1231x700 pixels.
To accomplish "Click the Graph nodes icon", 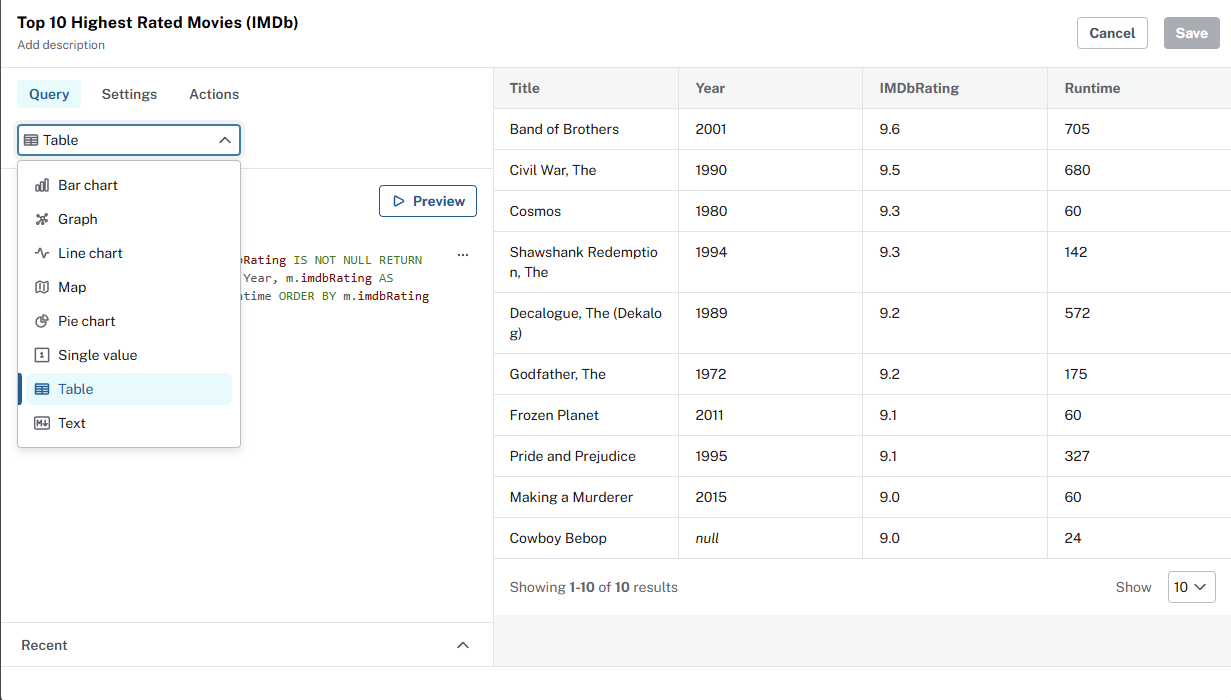I will tap(42, 219).
